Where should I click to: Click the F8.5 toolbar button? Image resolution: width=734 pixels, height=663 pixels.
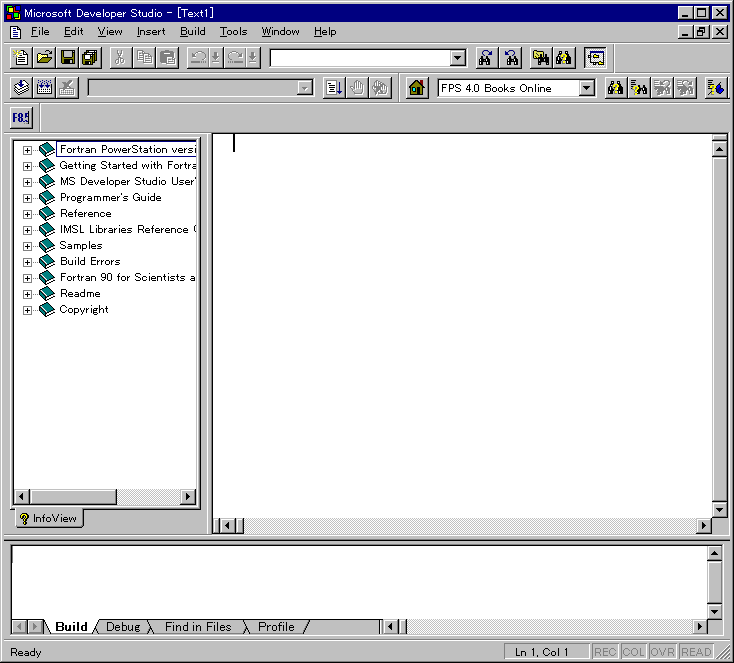click(x=21, y=118)
